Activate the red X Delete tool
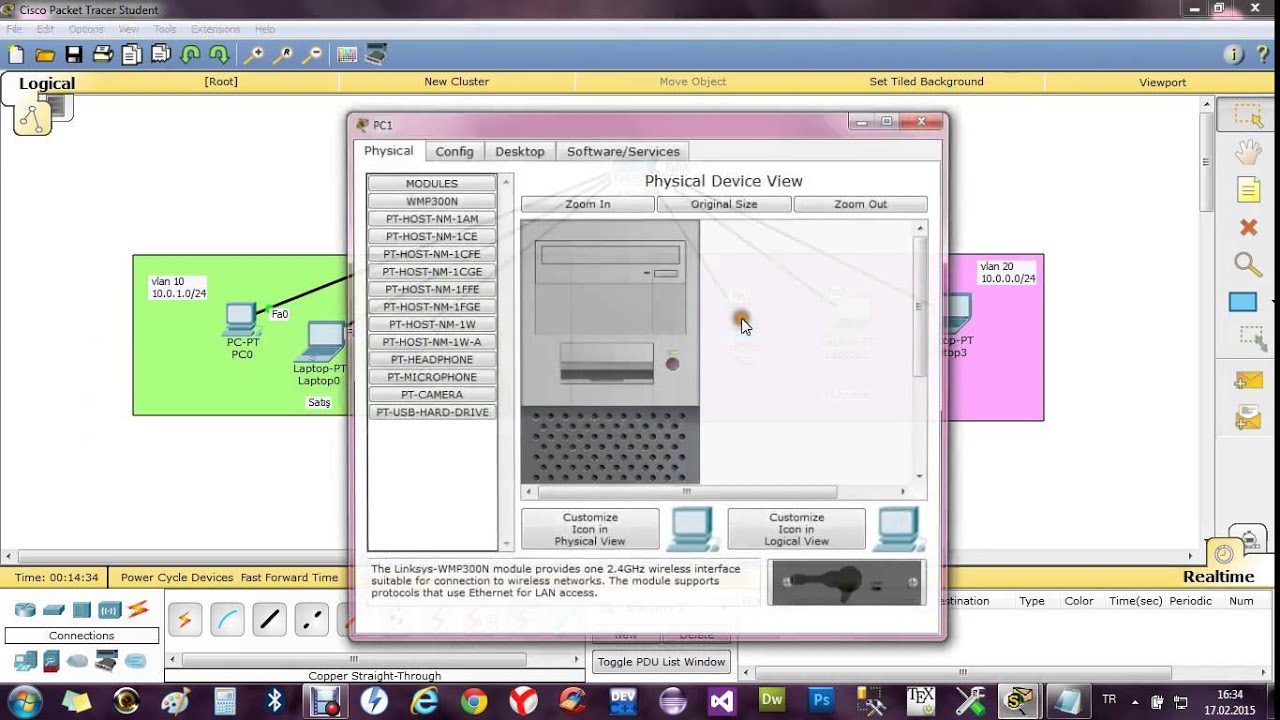 click(x=1248, y=228)
